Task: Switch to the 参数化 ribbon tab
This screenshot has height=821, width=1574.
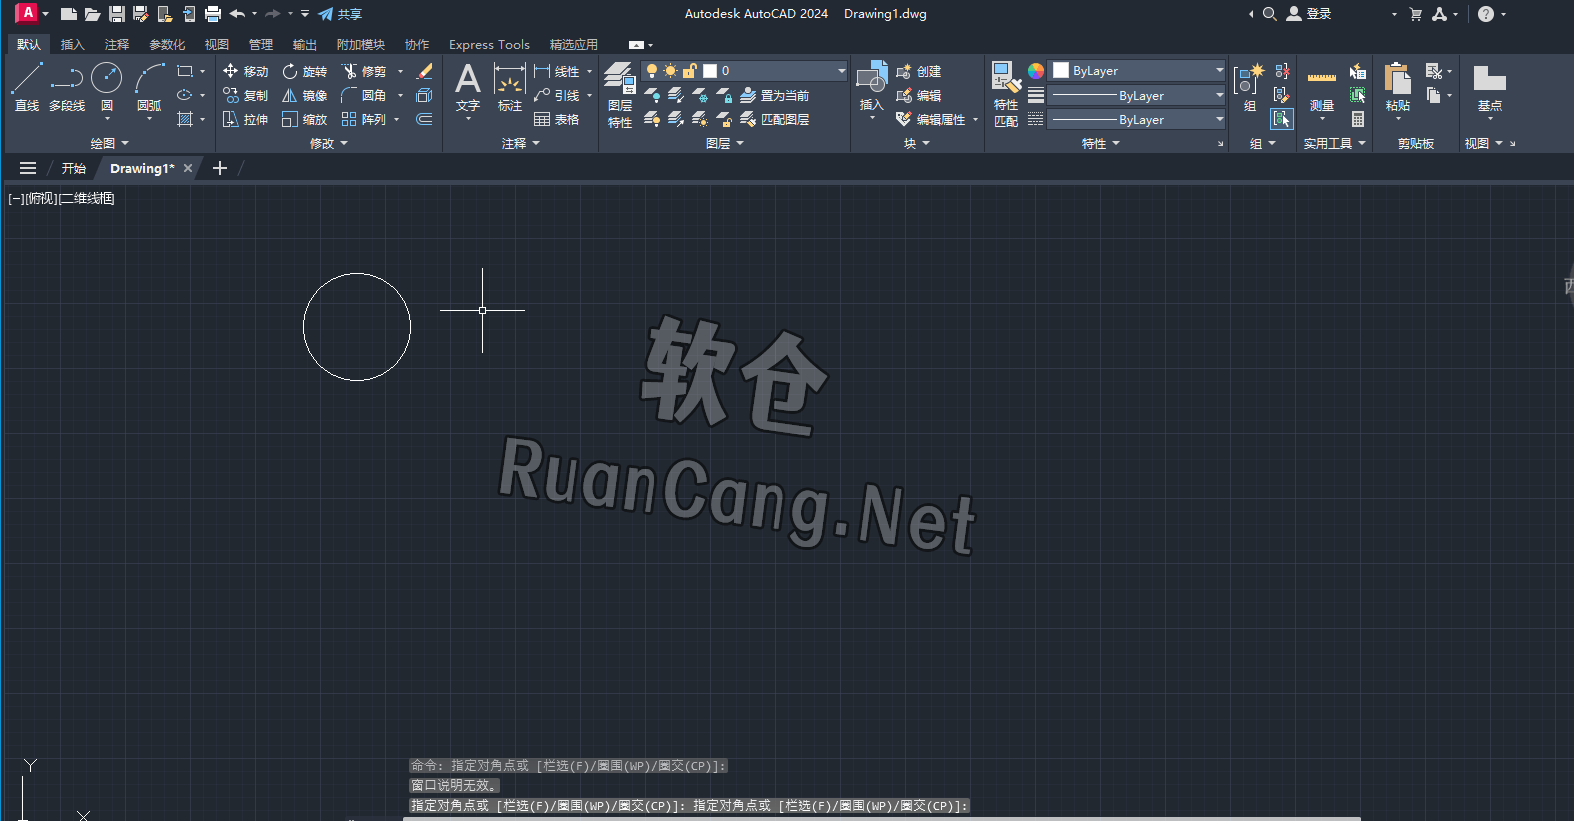Action: pyautogui.click(x=167, y=45)
